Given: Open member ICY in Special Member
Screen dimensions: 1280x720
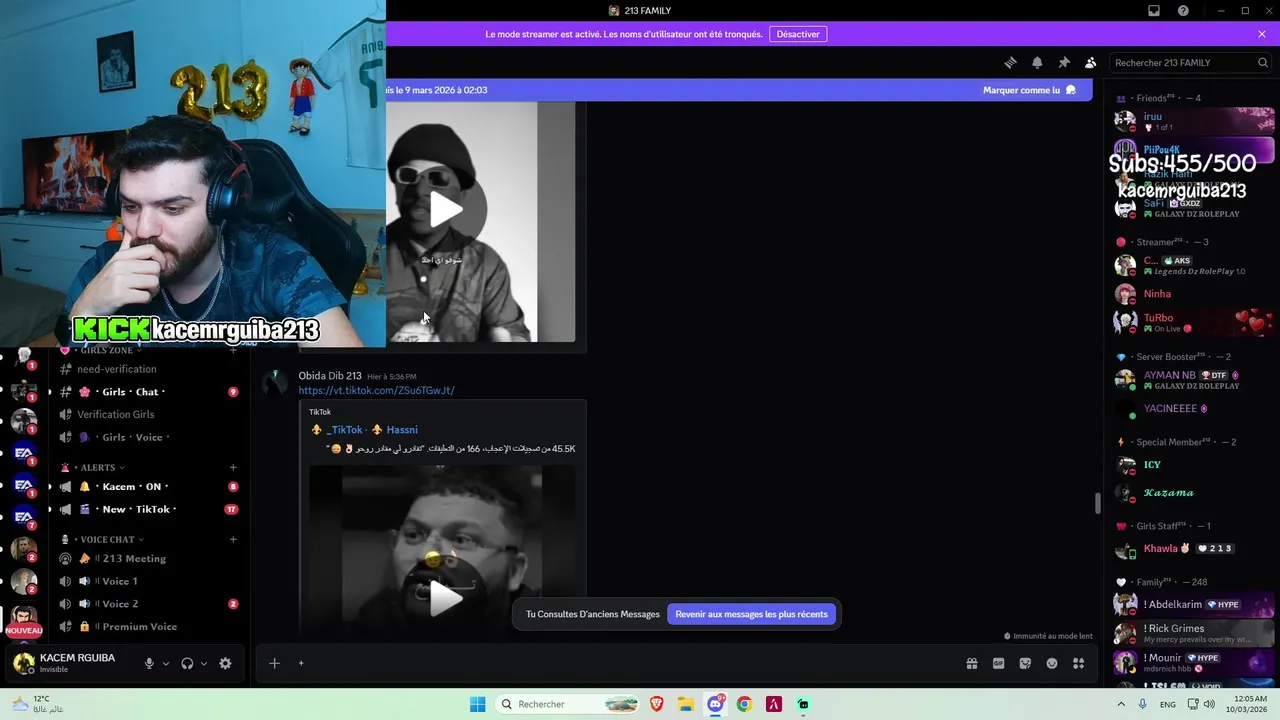Looking at the screenshot, I should click(1193, 465).
